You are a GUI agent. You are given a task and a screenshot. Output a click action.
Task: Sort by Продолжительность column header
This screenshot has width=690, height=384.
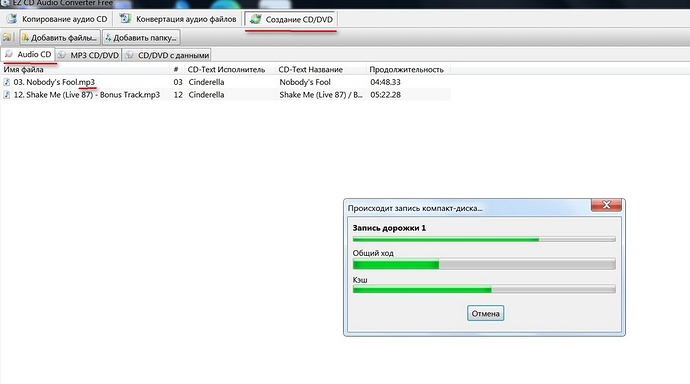click(407, 69)
